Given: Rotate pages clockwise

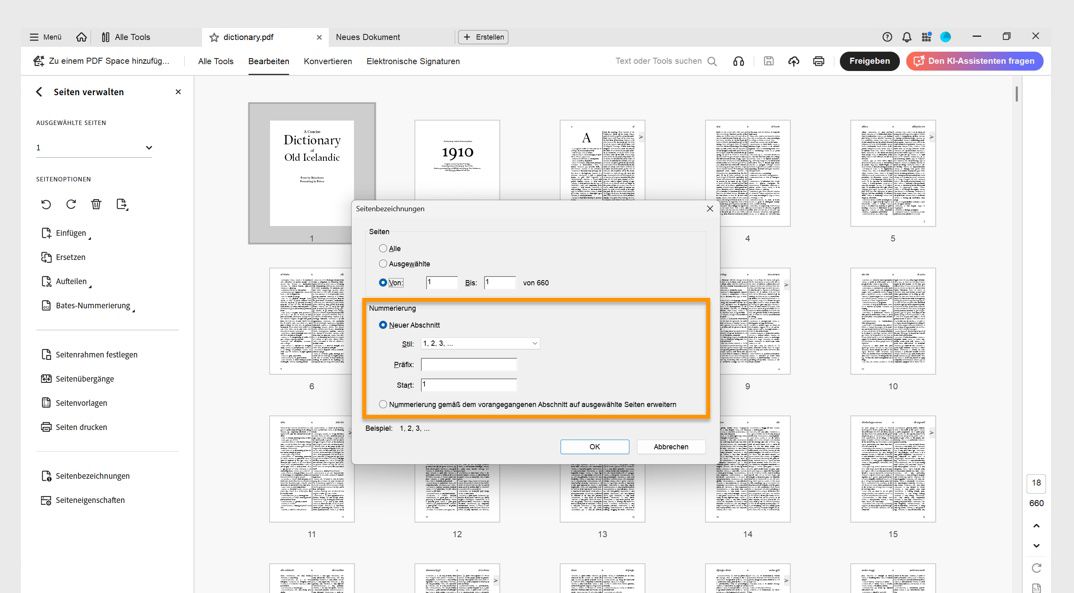Looking at the screenshot, I should click(71, 204).
